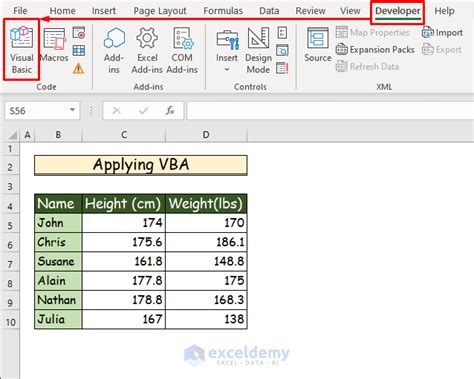Select the cell containing Alain
Viewport: 474px width, 379px height.
58,281
